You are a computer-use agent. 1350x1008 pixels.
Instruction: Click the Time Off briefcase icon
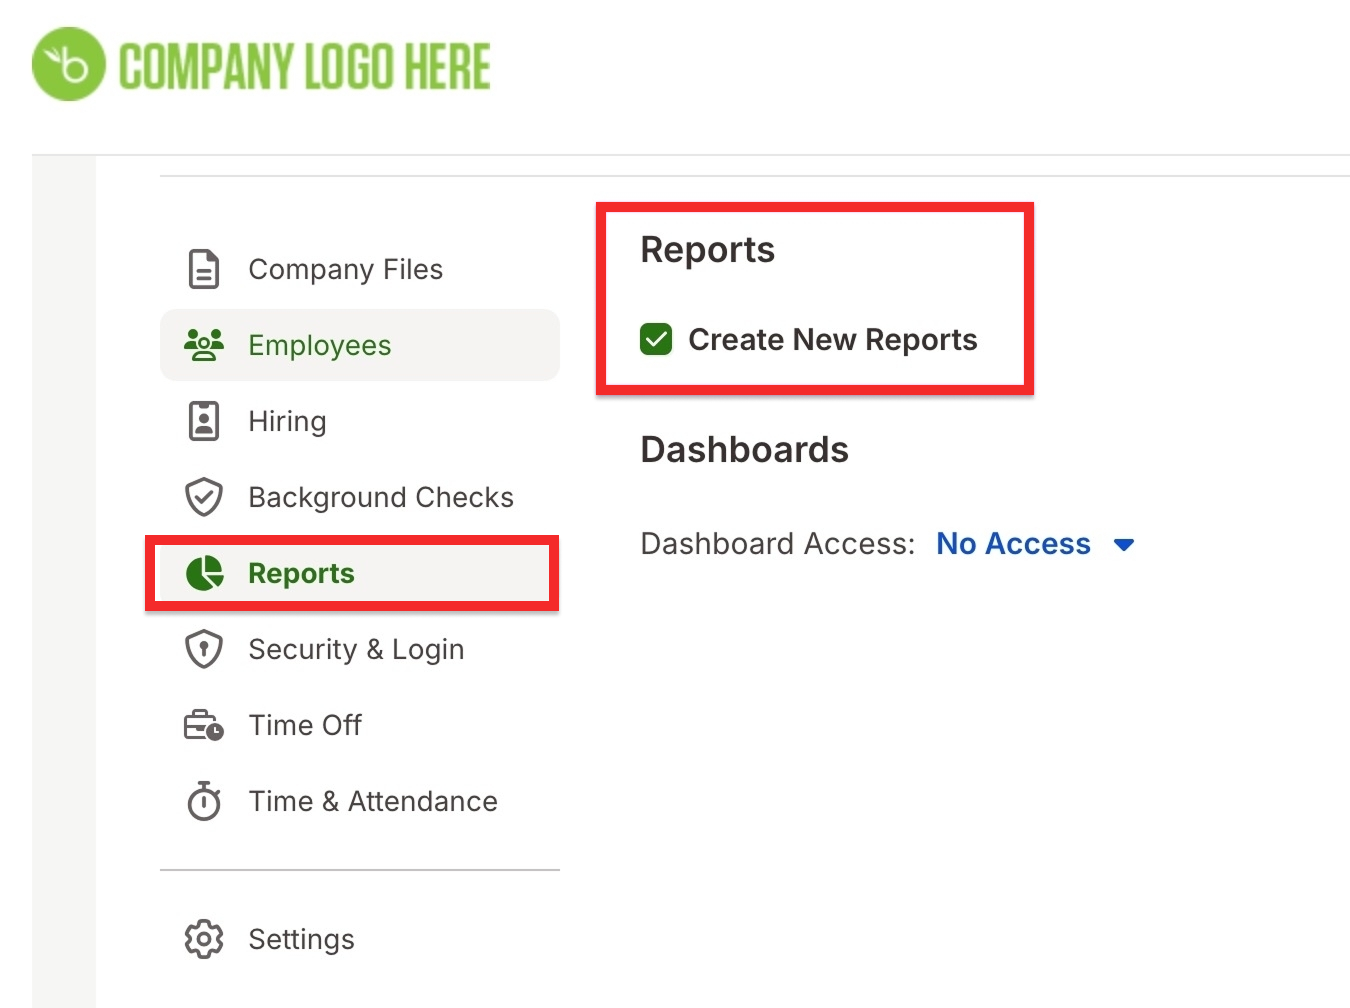click(x=204, y=725)
